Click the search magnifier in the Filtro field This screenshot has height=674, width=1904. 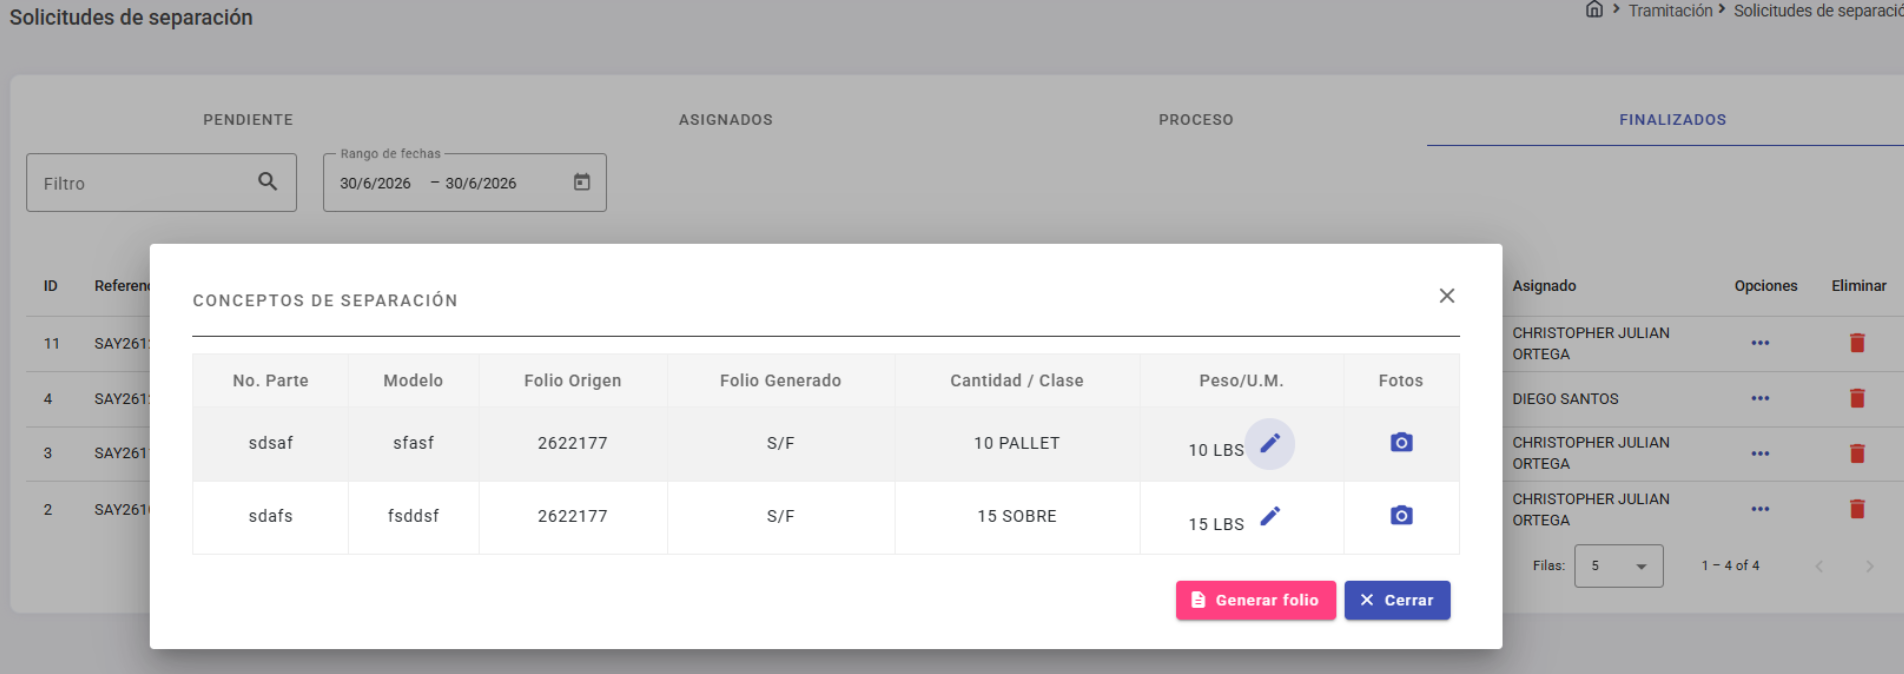[267, 181]
